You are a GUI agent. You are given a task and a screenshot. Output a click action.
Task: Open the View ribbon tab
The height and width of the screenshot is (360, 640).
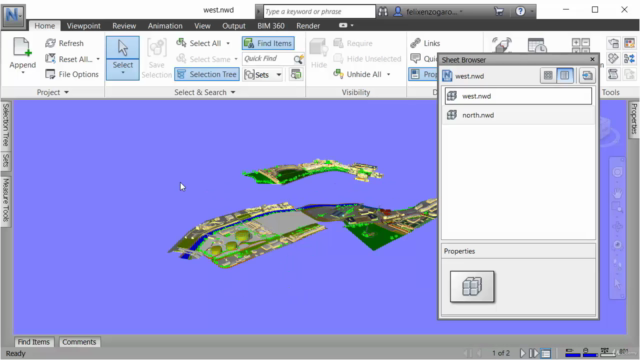[202, 26]
